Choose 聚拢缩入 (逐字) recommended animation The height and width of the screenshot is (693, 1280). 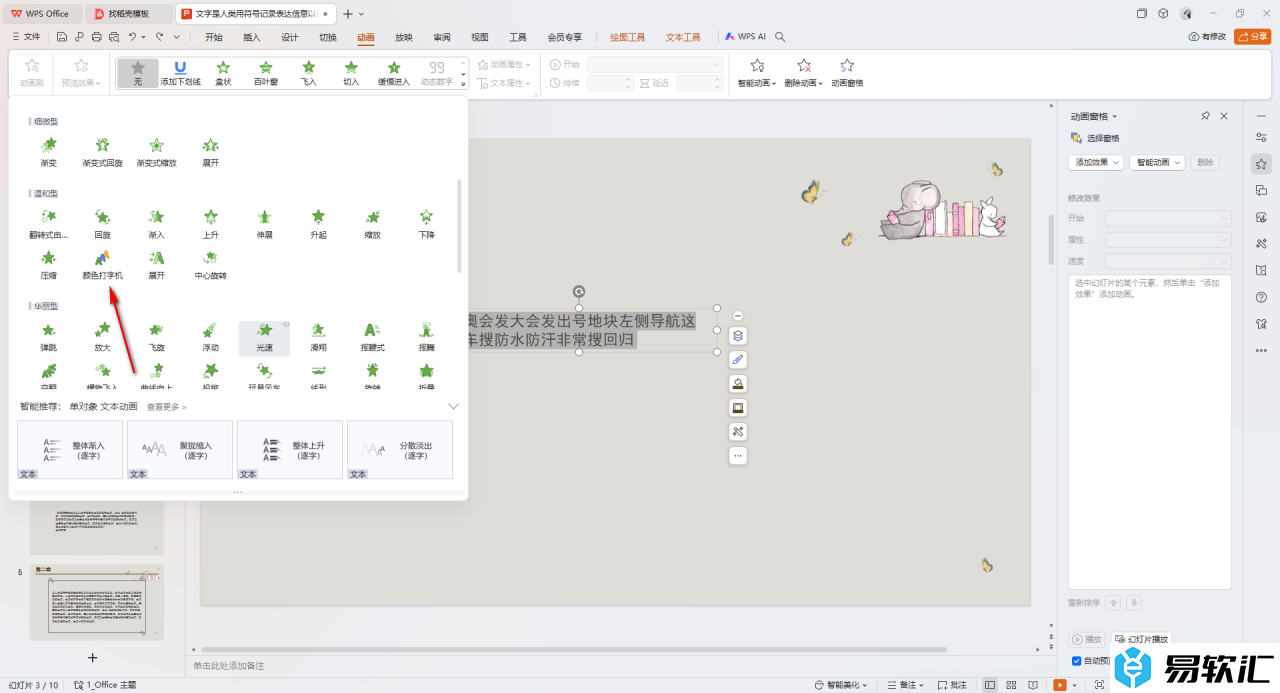[180, 450]
